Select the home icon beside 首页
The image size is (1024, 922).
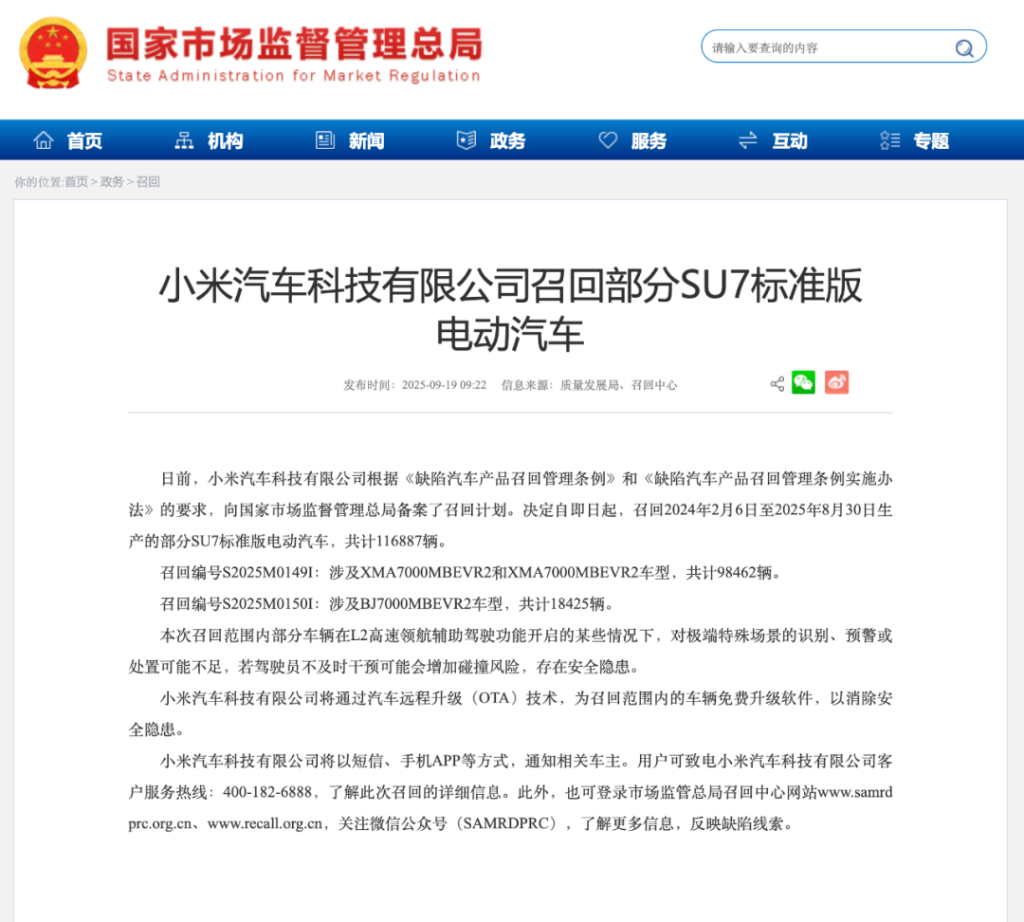coord(42,140)
